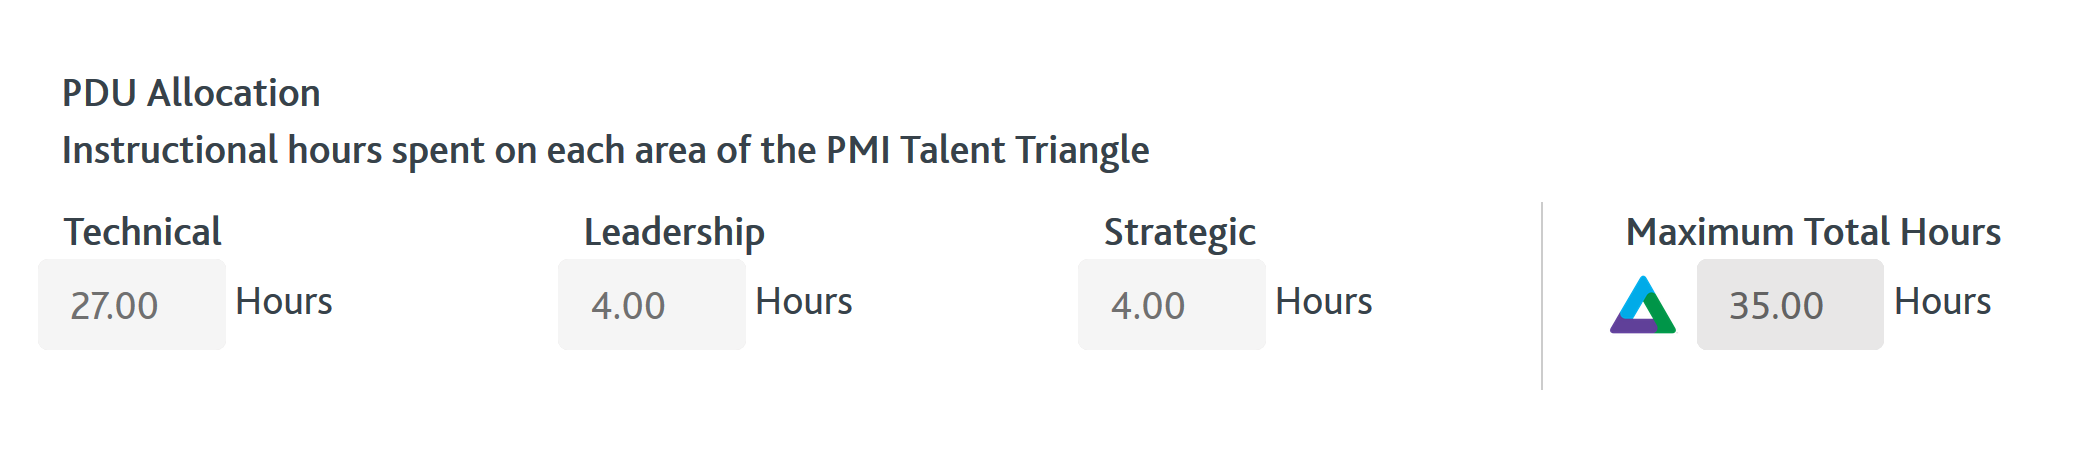Screen dimensions: 2088x452
Task: Focus the Technical hours input field
Action: click(132, 305)
